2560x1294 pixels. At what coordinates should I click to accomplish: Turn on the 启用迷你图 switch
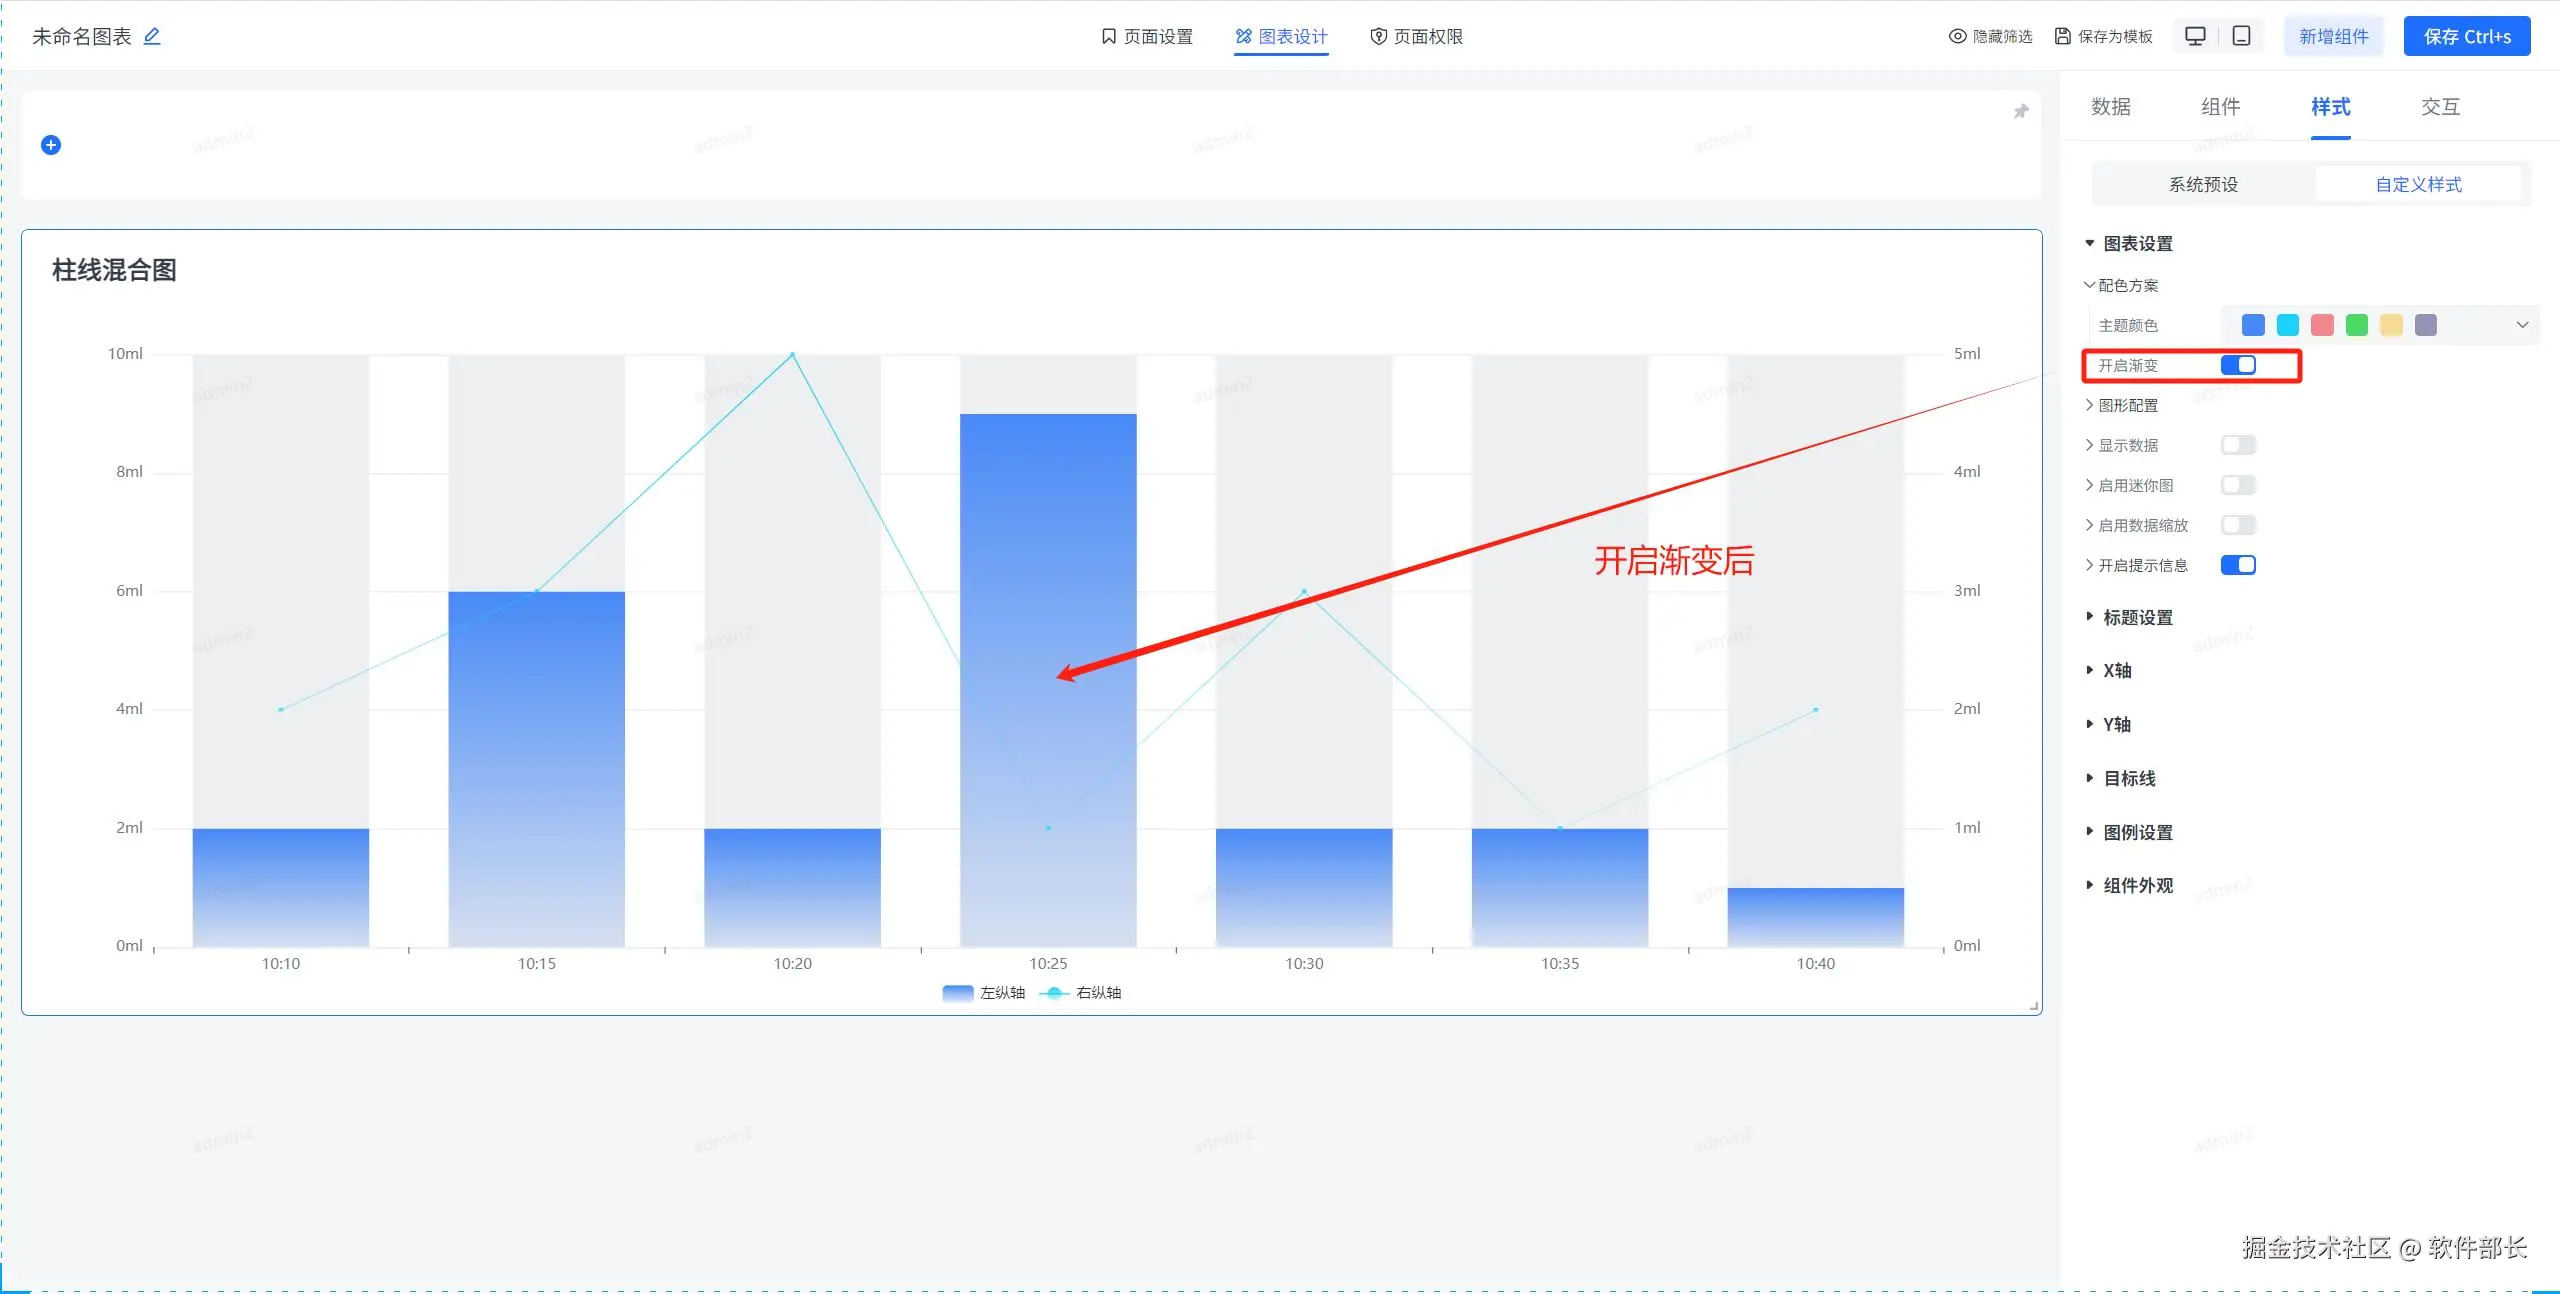point(2238,485)
